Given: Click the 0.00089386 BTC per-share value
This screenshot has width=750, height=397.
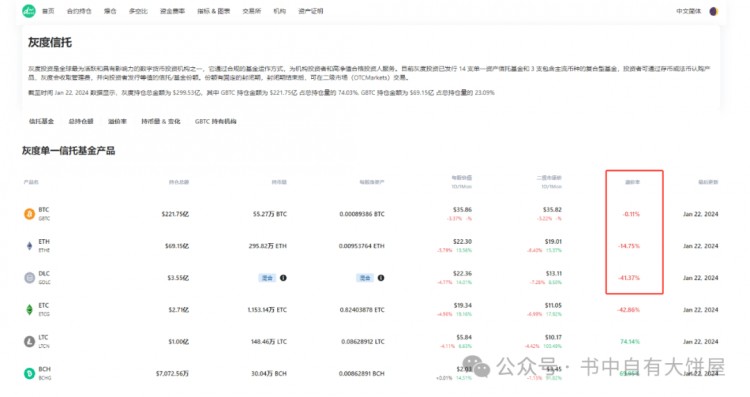Looking at the screenshot, I should (362, 214).
